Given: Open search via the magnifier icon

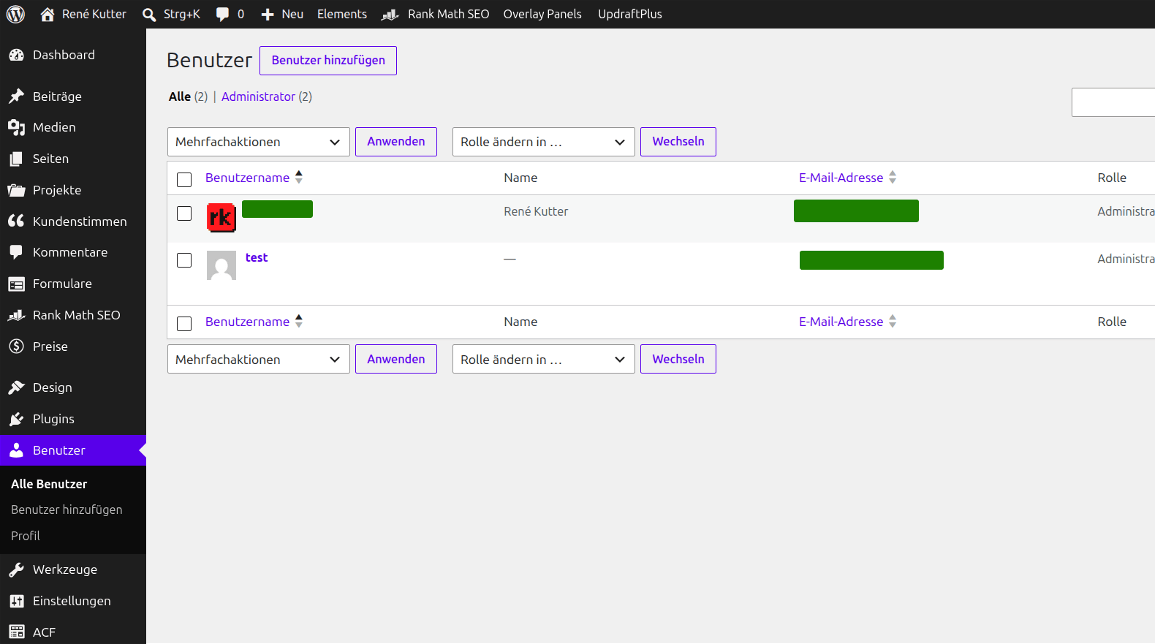Looking at the screenshot, I should (149, 14).
